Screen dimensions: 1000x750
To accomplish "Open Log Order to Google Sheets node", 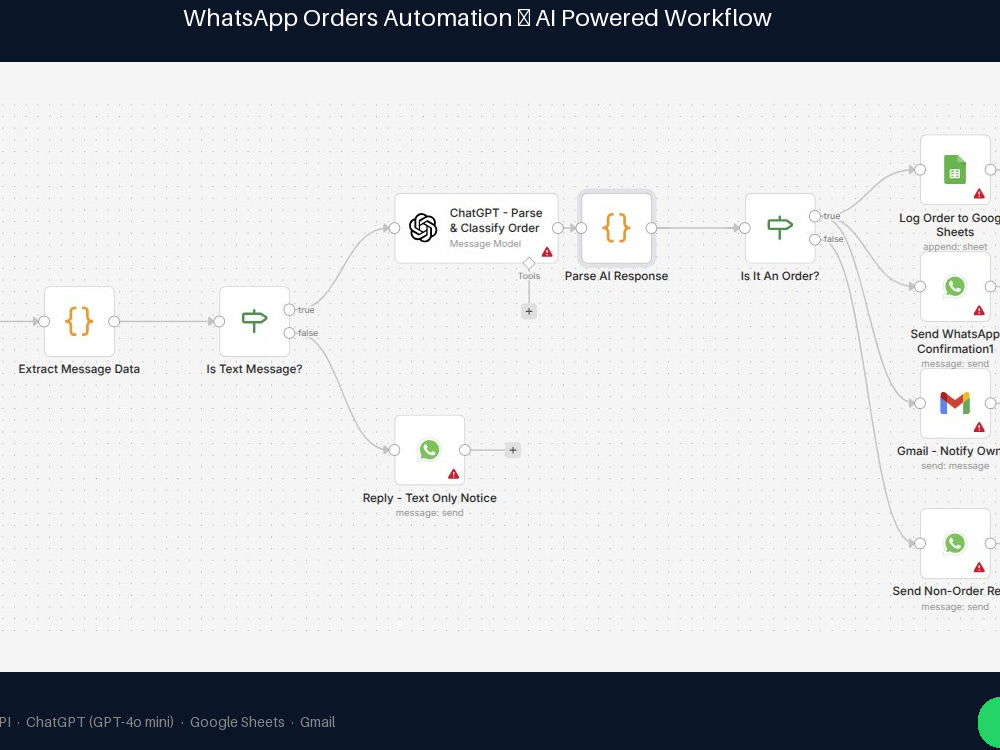I will (x=955, y=170).
